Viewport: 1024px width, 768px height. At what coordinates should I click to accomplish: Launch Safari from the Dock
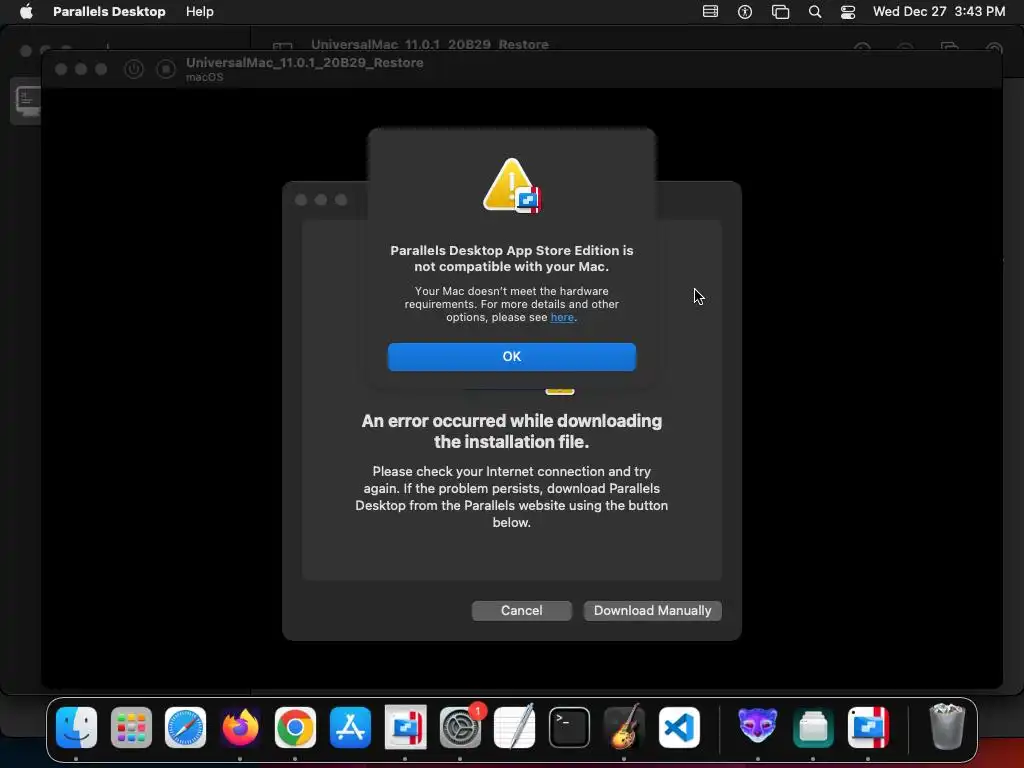click(x=185, y=728)
